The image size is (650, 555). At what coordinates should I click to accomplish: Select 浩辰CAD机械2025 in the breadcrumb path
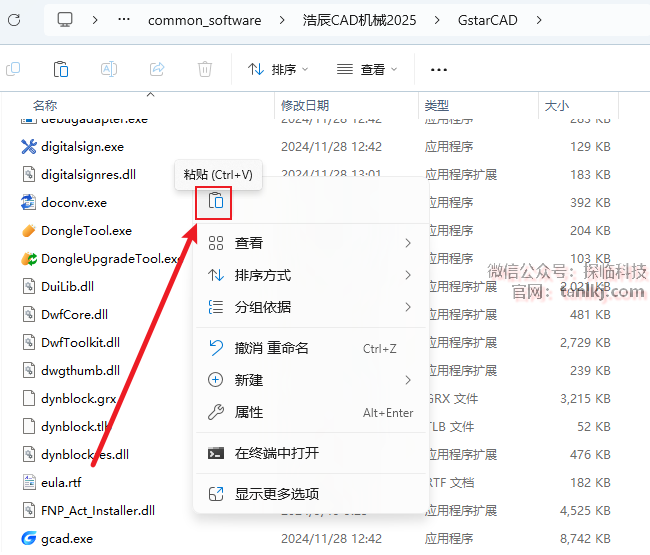coord(359,20)
